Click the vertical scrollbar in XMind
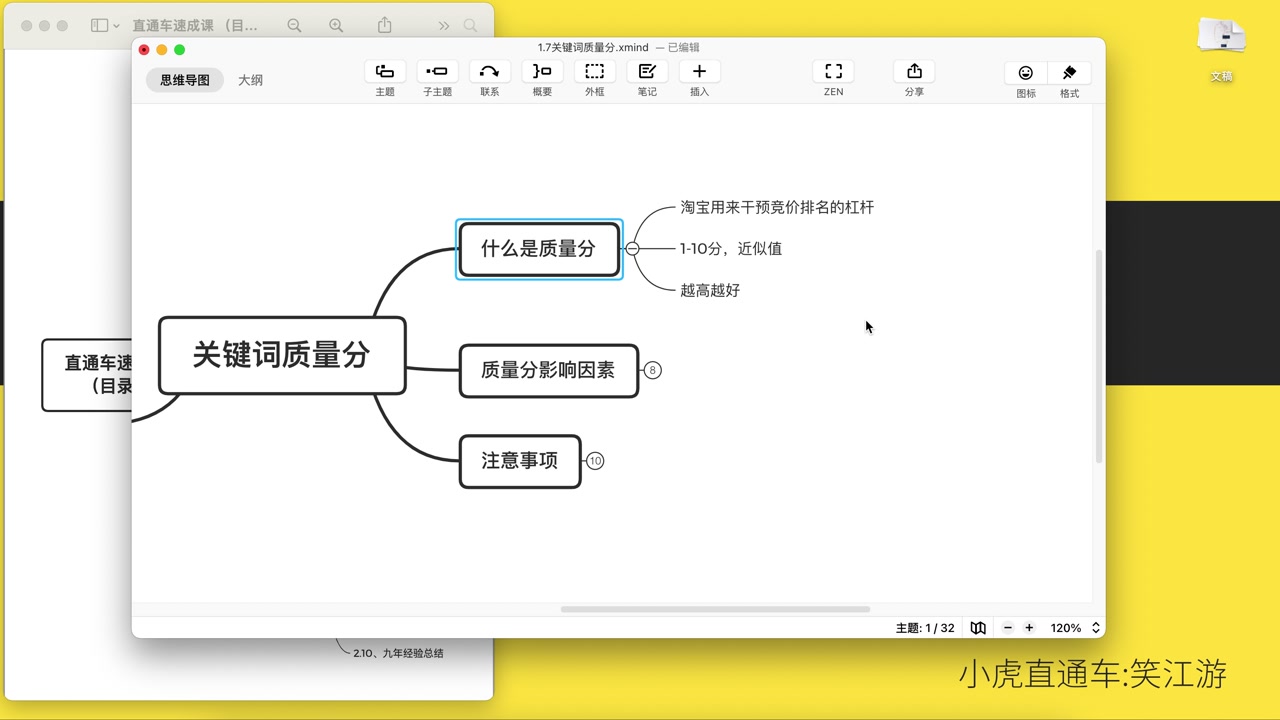Viewport: 1280px width, 720px height. 1100,355
